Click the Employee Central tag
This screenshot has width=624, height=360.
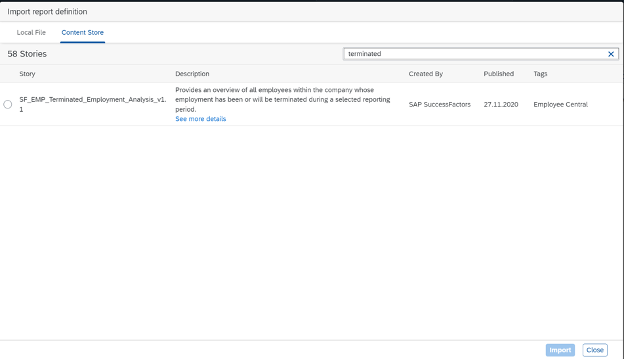pos(561,105)
